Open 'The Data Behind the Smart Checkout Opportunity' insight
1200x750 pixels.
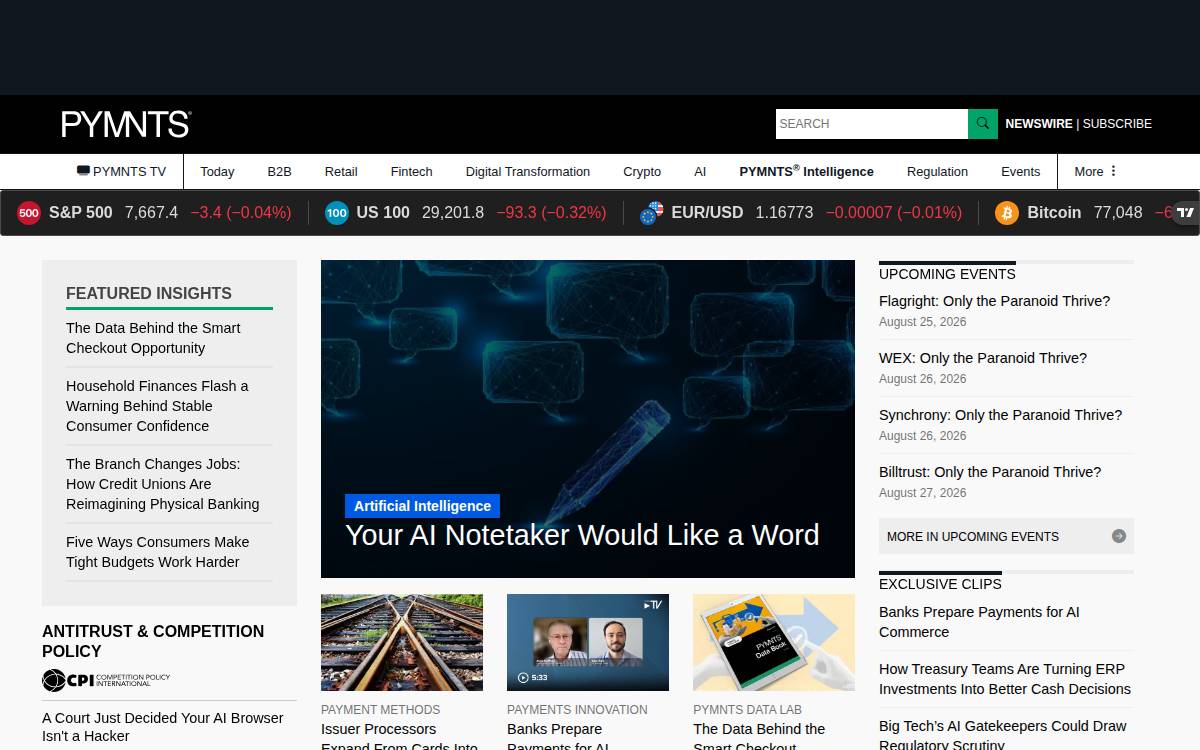(153, 338)
